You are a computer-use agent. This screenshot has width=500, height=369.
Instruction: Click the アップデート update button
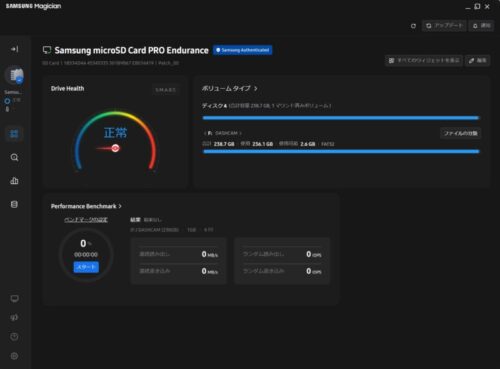tap(444, 26)
